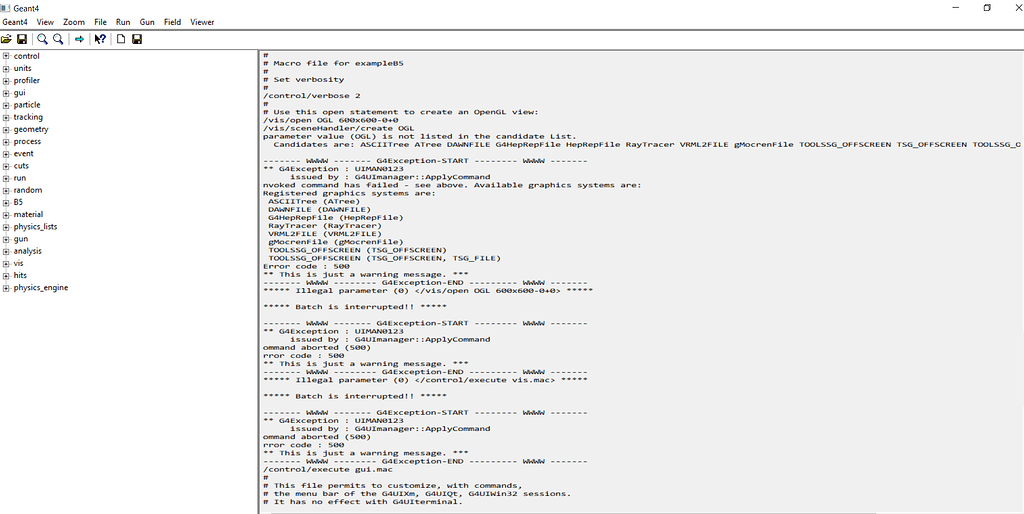This screenshot has height=514, width=1024.
Task: Expand the geometry command tree node
Action: click(6, 129)
